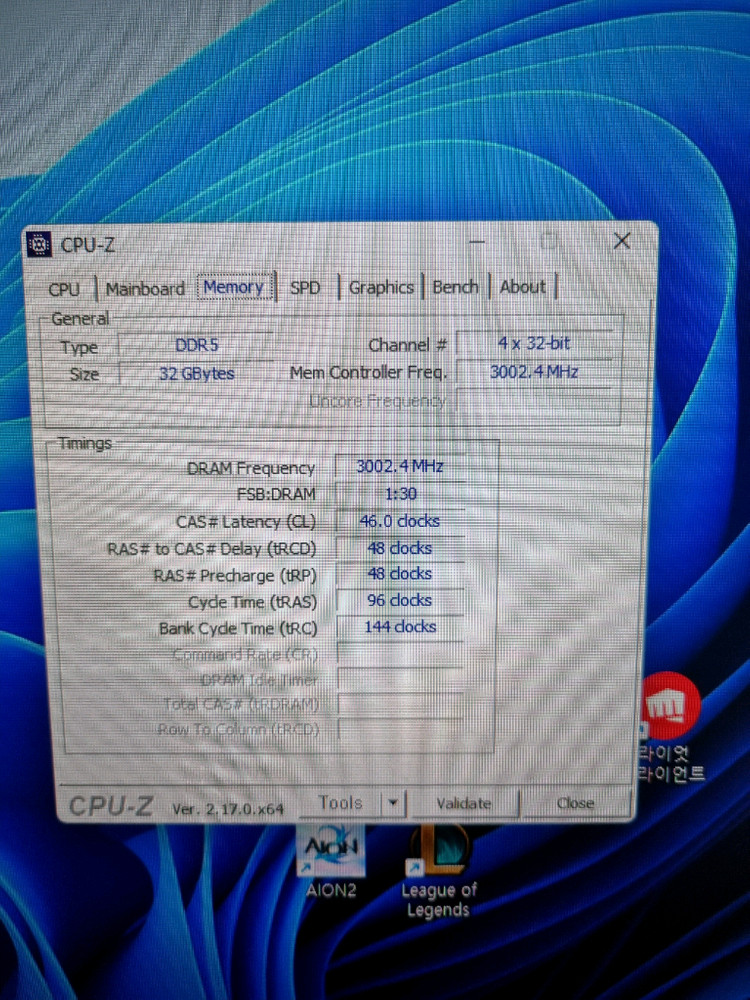Click the DDR5 Type value field

[x=196, y=345]
